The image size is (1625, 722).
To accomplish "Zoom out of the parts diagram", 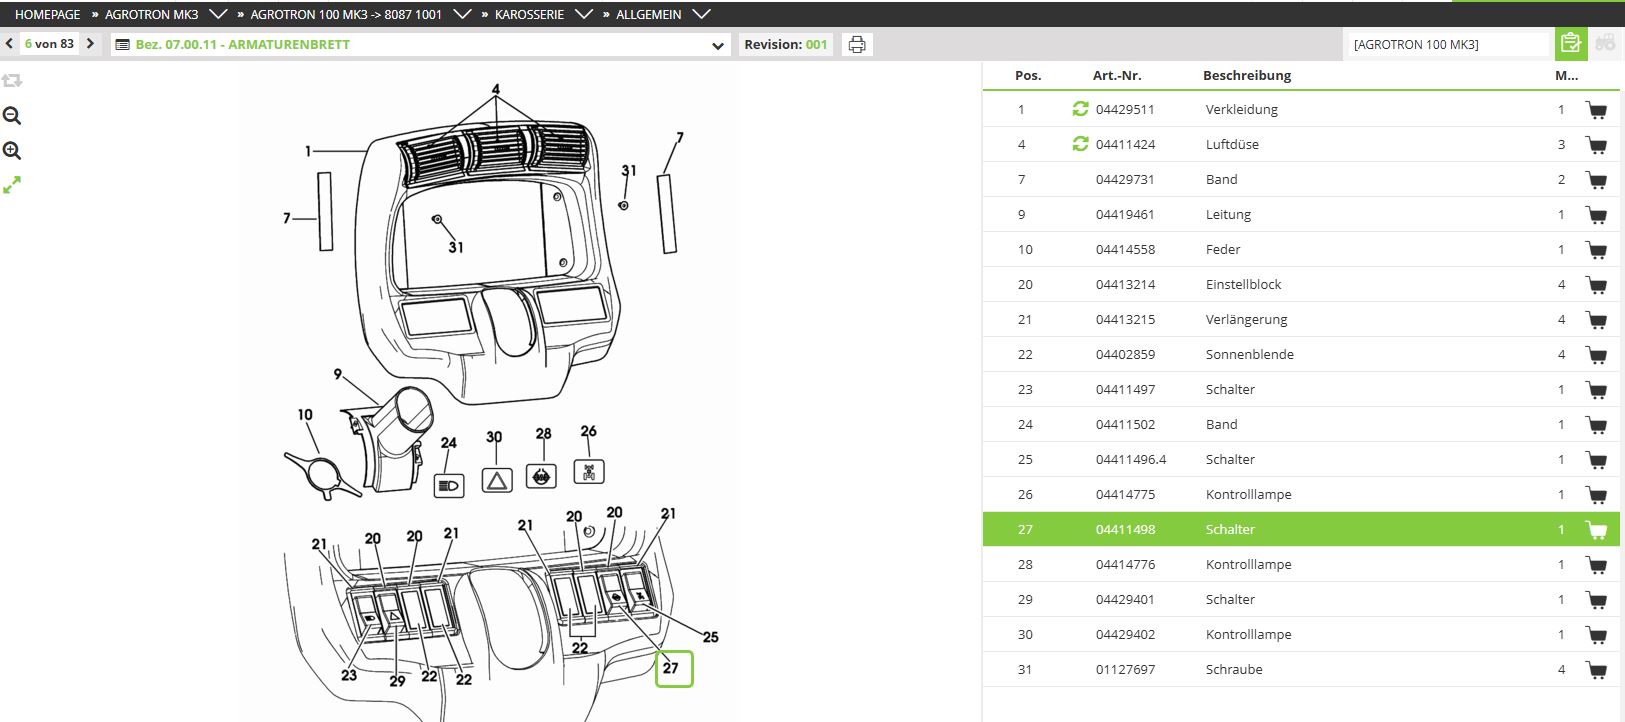I will 12,116.
